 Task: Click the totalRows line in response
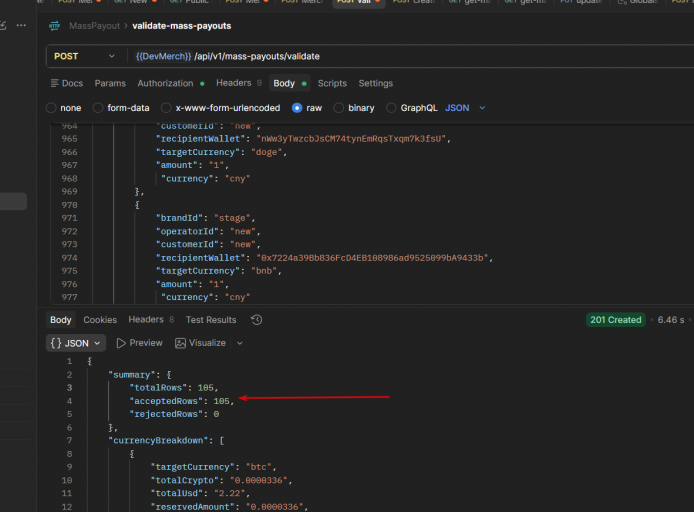(x=174, y=388)
